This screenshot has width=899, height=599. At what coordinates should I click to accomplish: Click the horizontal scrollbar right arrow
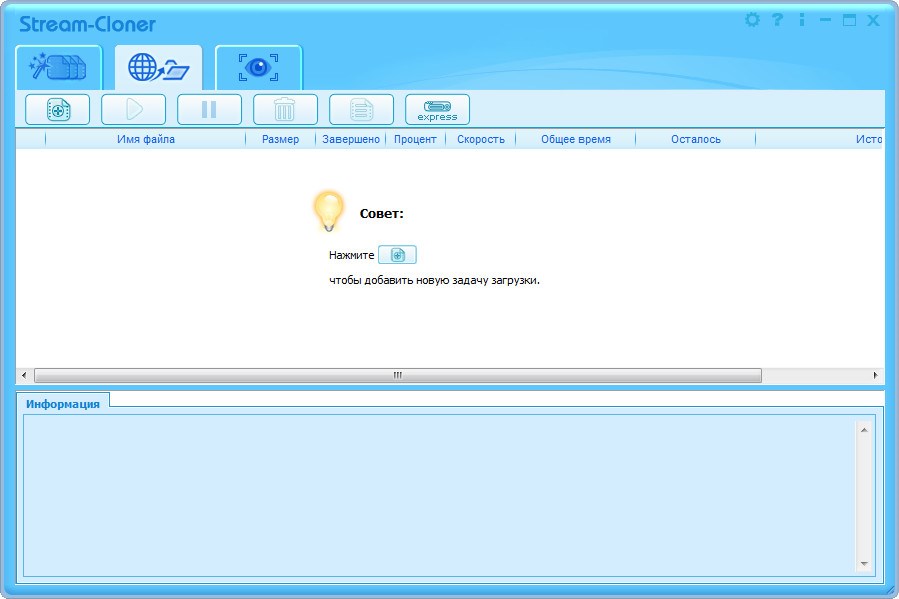tap(876, 376)
